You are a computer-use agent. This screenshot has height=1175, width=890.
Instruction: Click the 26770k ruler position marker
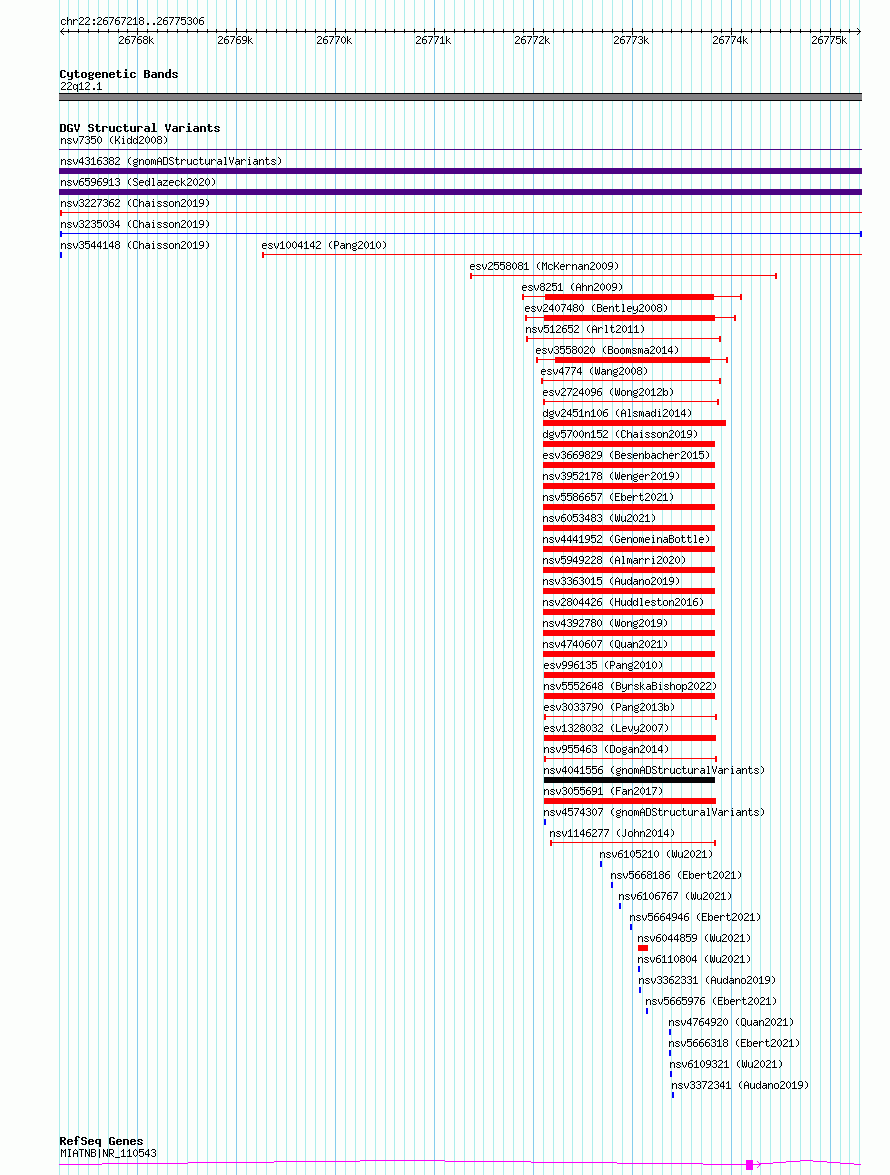click(334, 40)
